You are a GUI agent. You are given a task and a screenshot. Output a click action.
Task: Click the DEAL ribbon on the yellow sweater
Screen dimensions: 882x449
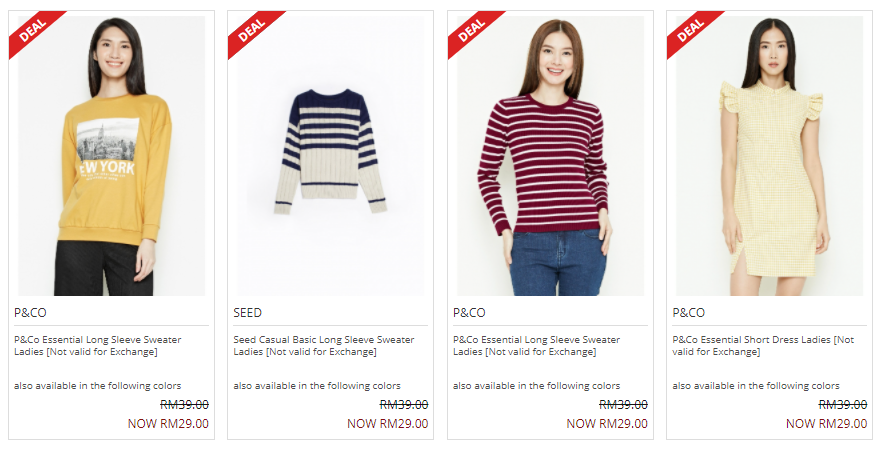coord(33,30)
